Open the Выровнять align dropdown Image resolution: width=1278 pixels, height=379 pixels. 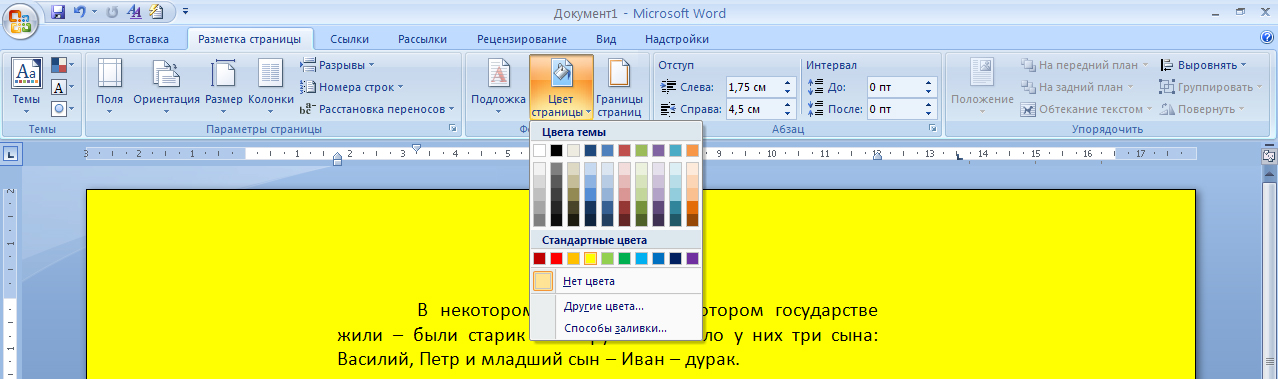pos(1203,65)
